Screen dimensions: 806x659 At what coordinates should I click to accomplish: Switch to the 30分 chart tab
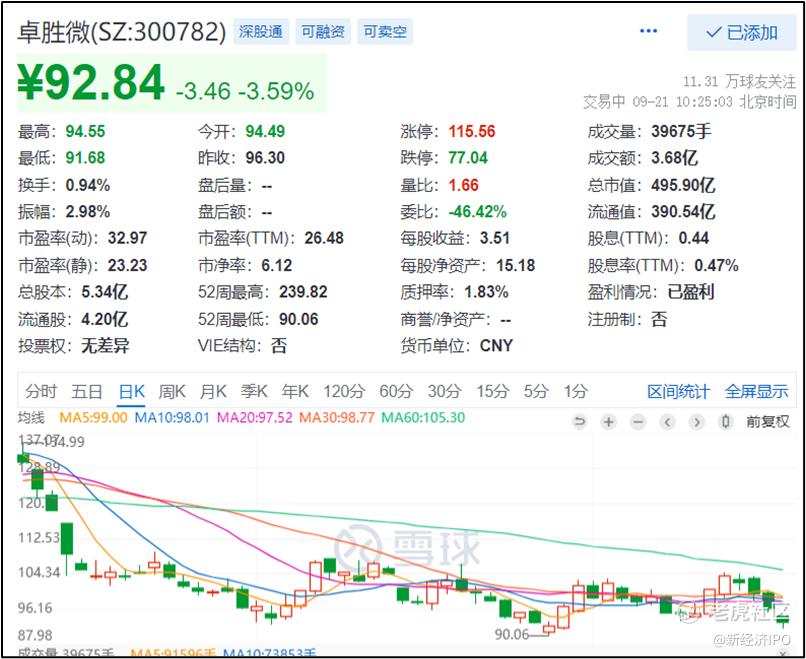[x=444, y=392]
